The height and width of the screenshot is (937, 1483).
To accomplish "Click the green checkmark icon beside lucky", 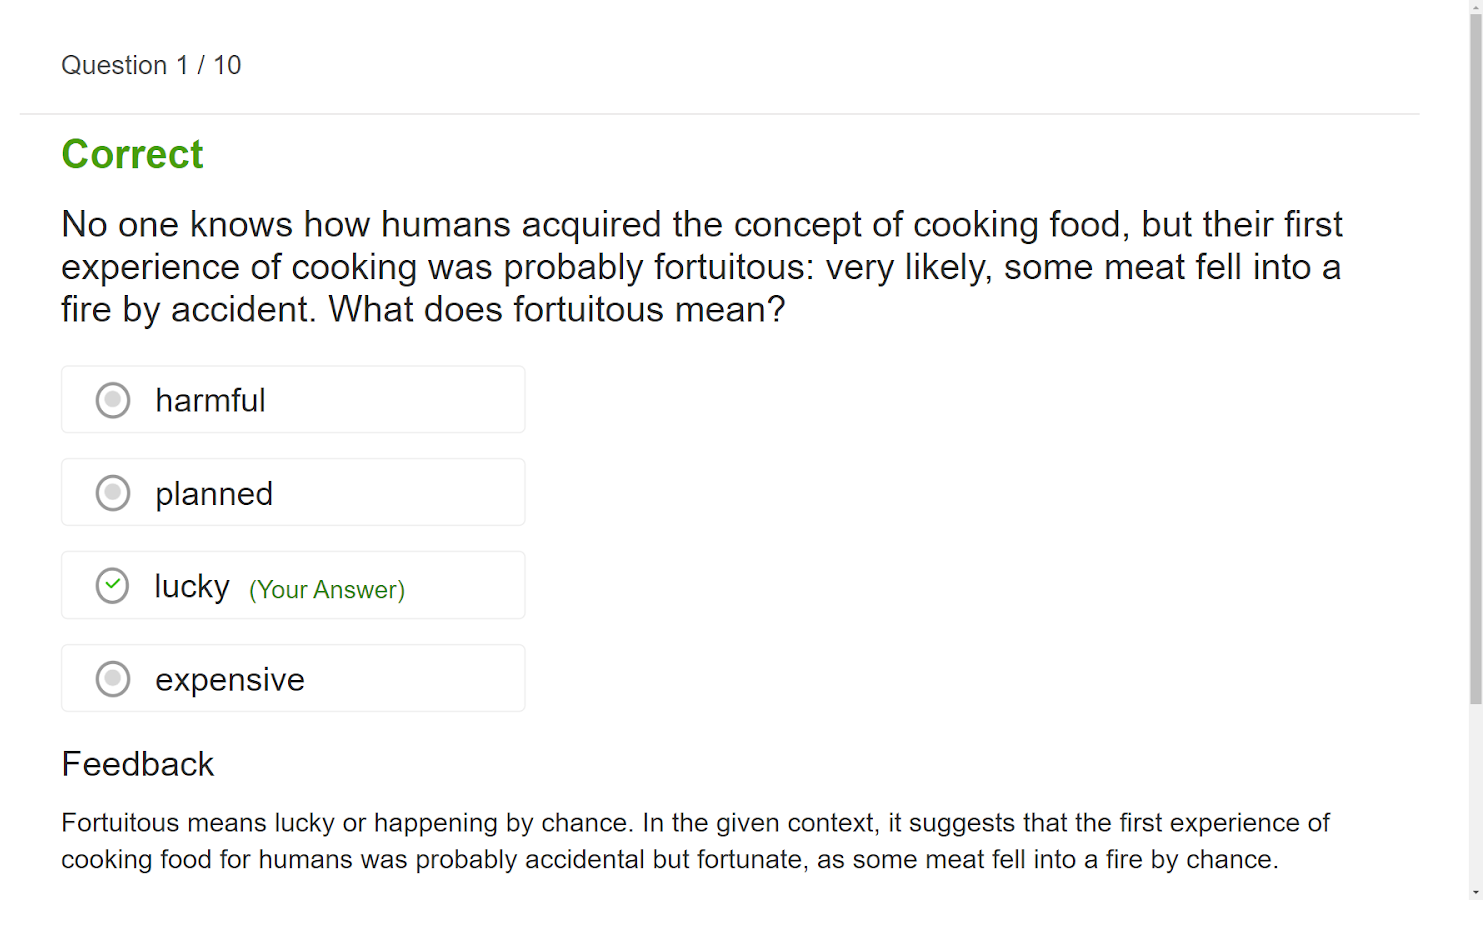I will coord(113,586).
